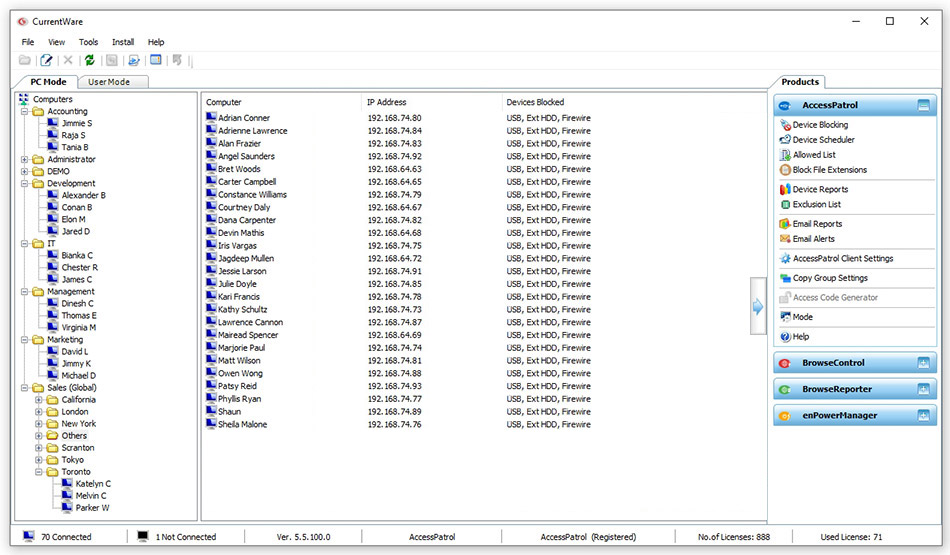Select computer Jimmie S in Accounting
The image size is (950, 555).
point(77,123)
